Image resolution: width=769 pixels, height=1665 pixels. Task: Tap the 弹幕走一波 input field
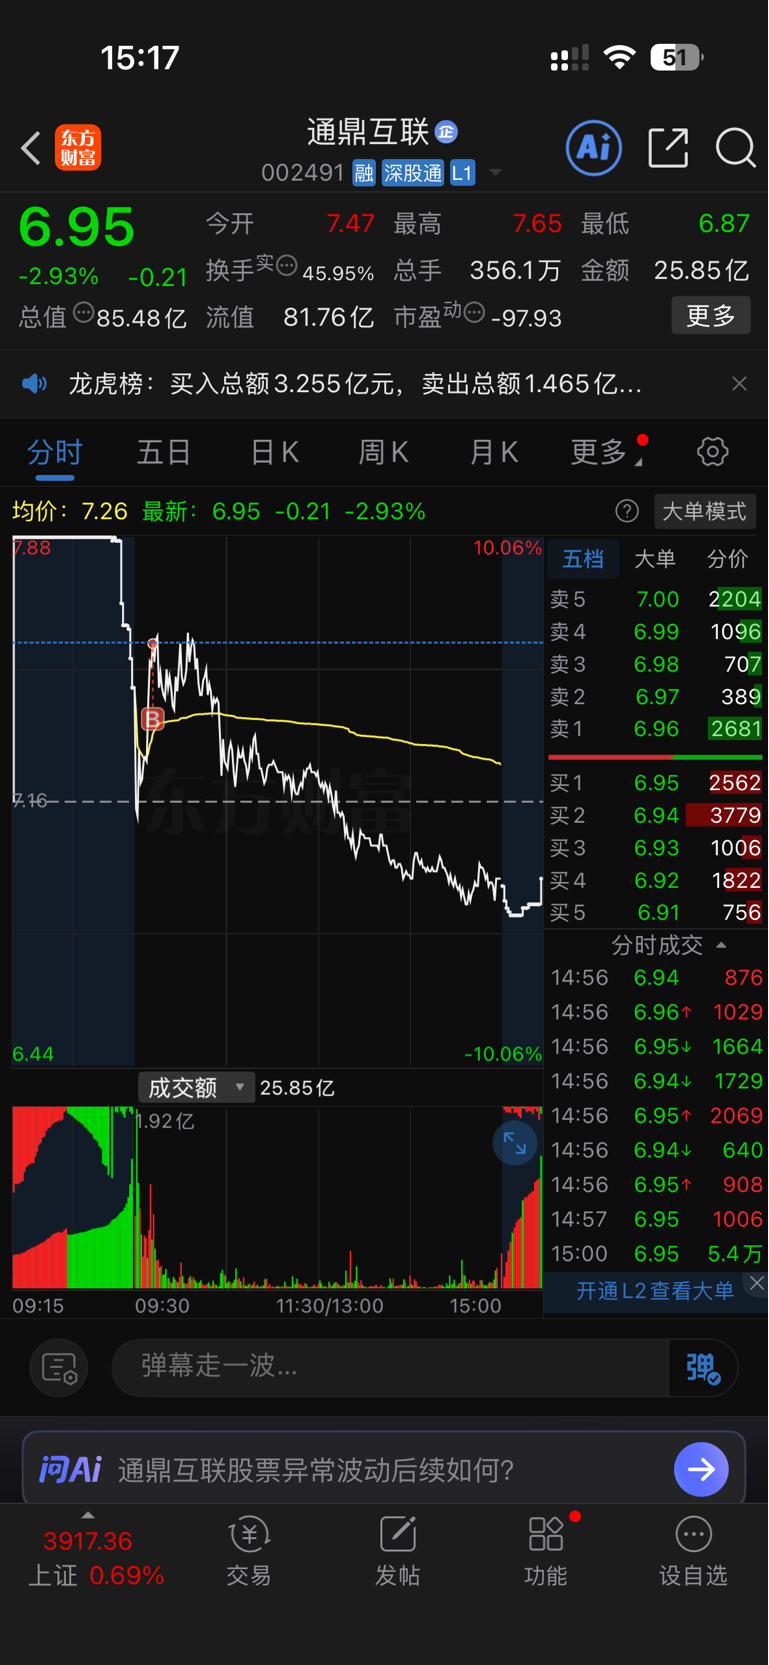(390, 1367)
